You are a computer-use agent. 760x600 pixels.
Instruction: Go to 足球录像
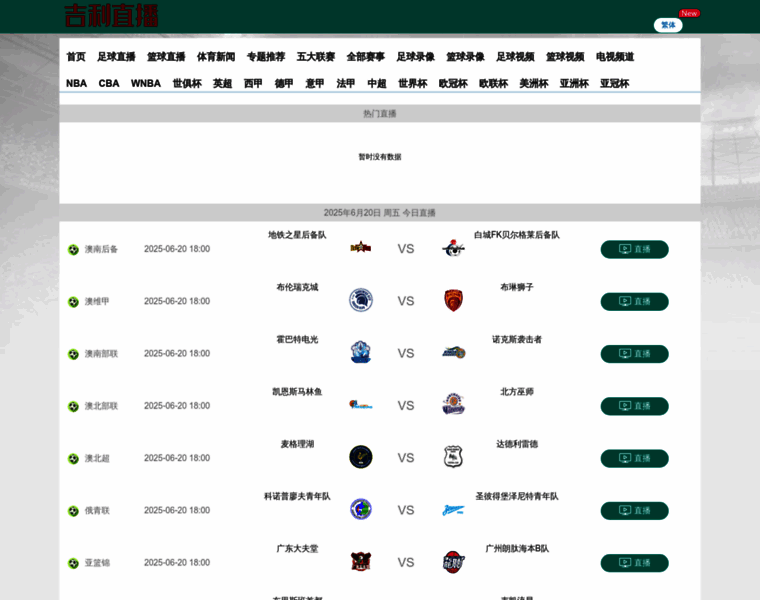(x=416, y=57)
